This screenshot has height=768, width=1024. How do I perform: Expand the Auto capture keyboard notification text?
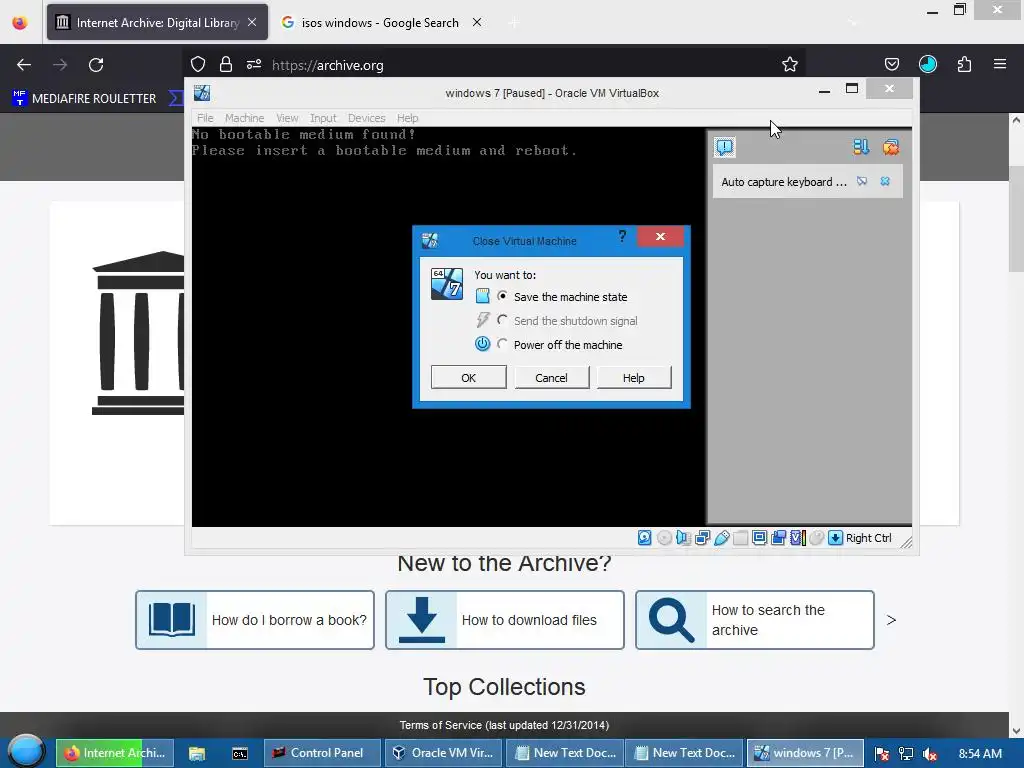click(x=784, y=182)
